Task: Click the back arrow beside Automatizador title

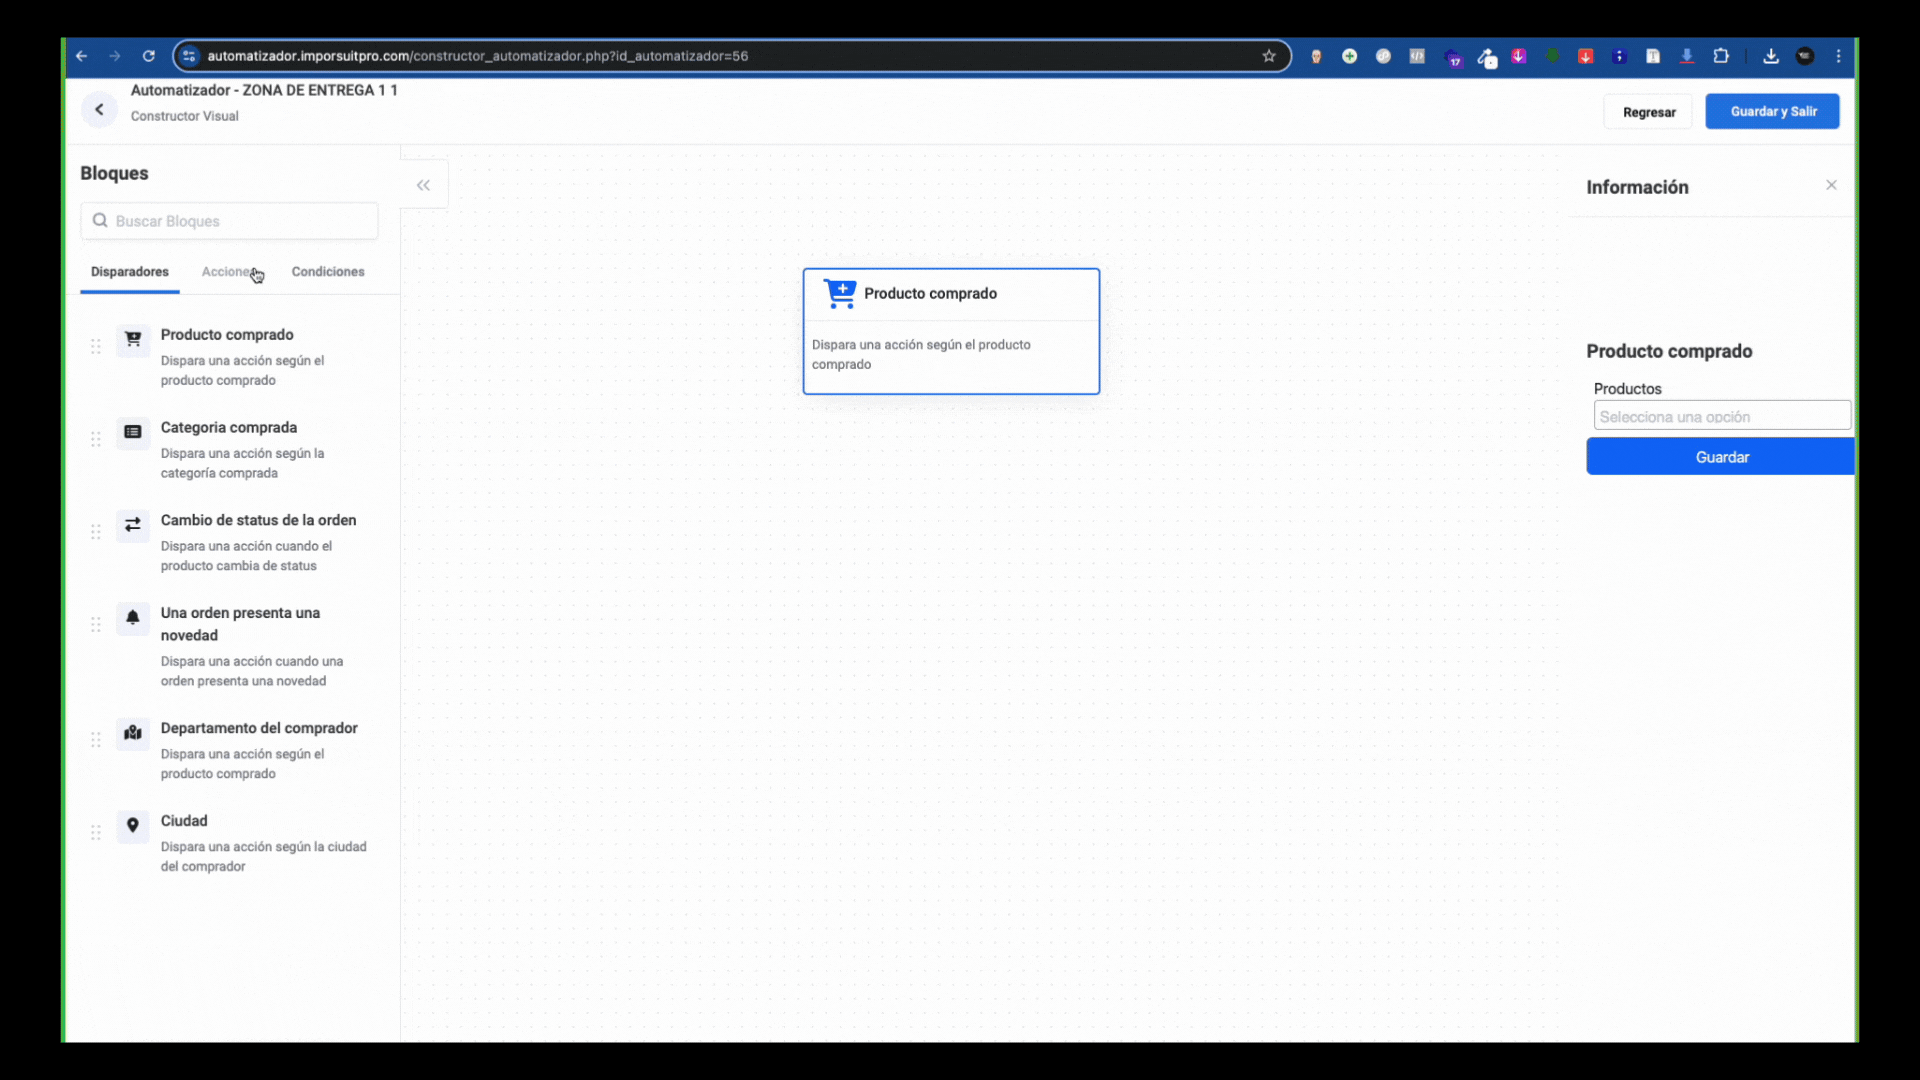Action: click(99, 110)
